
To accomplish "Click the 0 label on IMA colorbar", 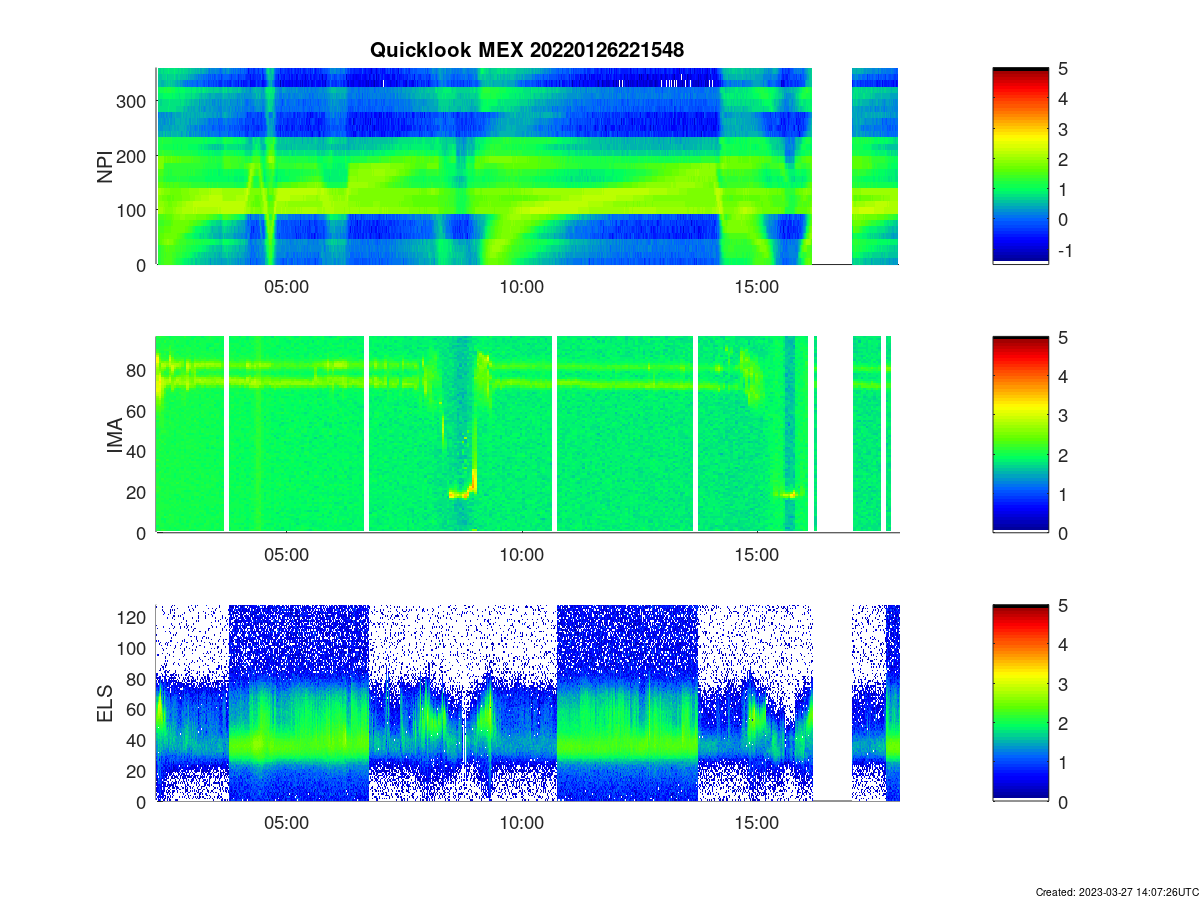I will [x=1063, y=533].
